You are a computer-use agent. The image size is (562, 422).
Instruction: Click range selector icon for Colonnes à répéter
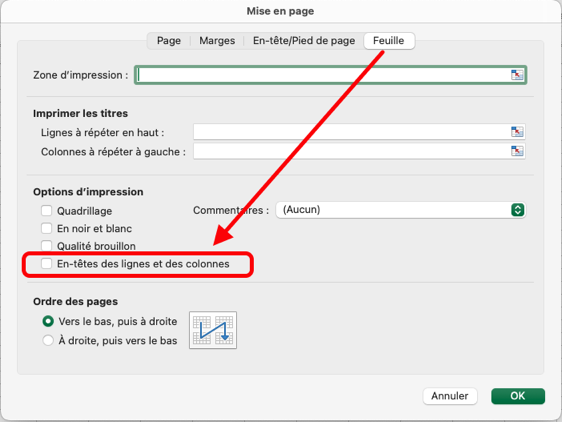coord(517,151)
